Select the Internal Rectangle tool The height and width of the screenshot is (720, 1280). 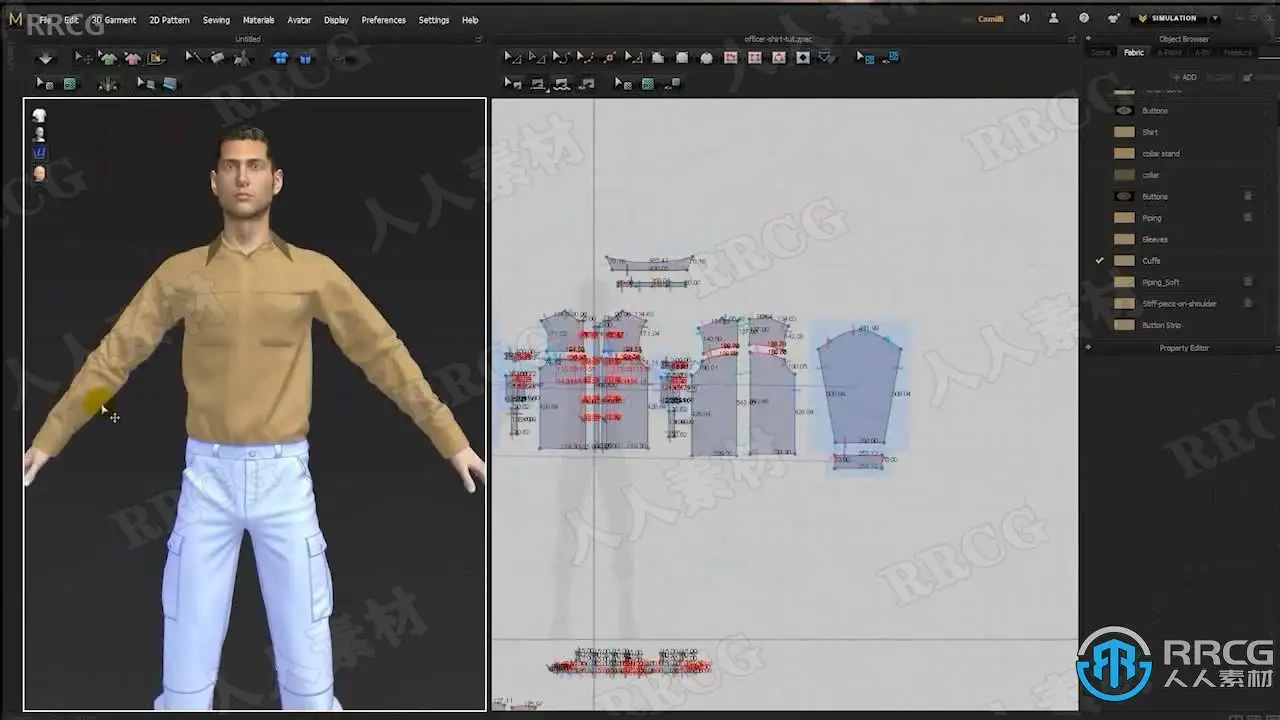(754, 58)
